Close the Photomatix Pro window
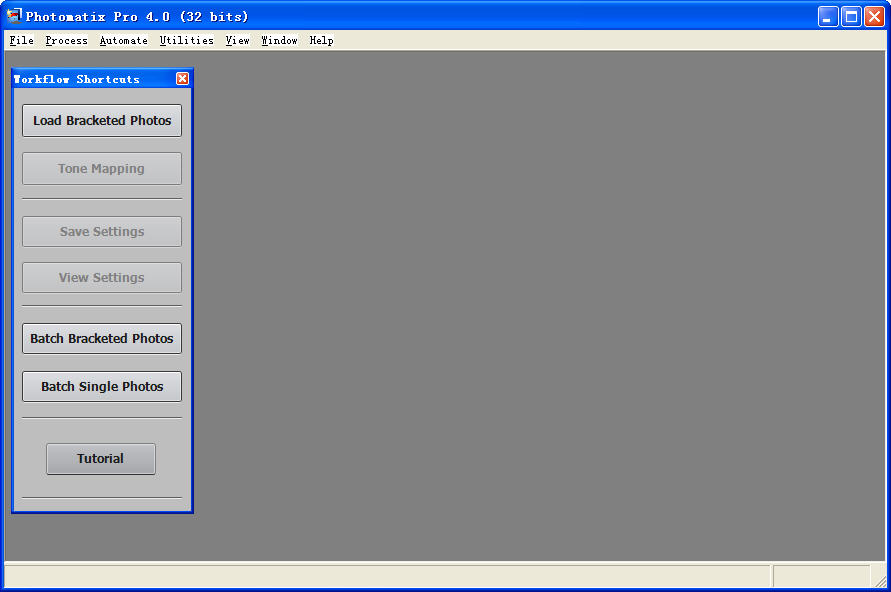 (x=874, y=16)
